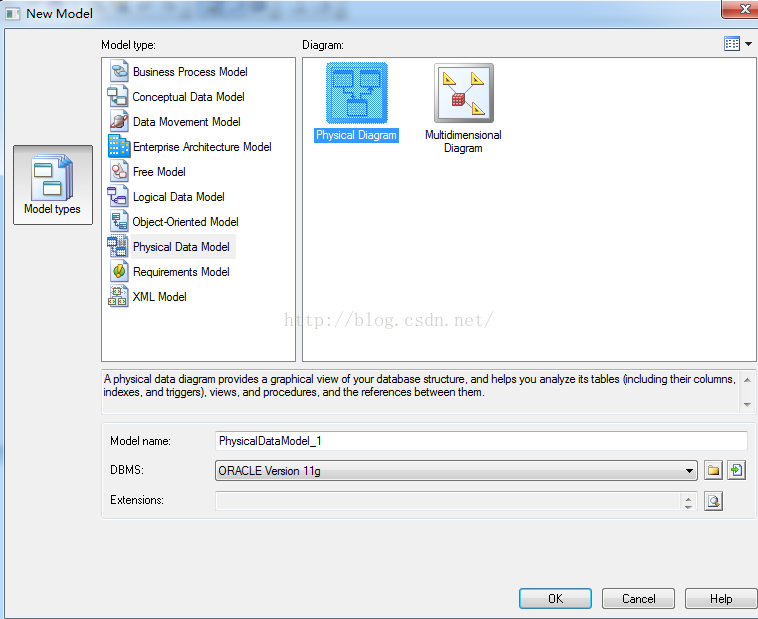Image resolution: width=758 pixels, height=619 pixels.
Task: Click Extensions down arrow stepper
Action: 688,506
